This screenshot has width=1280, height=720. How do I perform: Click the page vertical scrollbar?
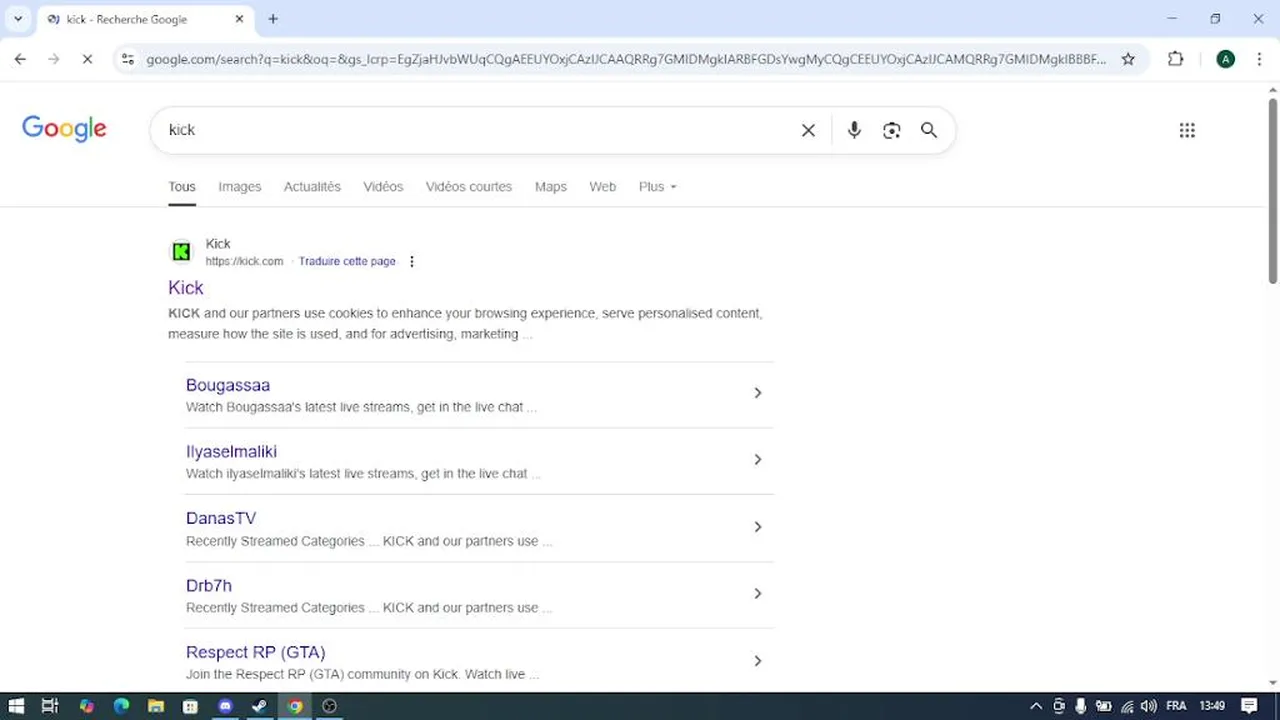click(x=1273, y=190)
